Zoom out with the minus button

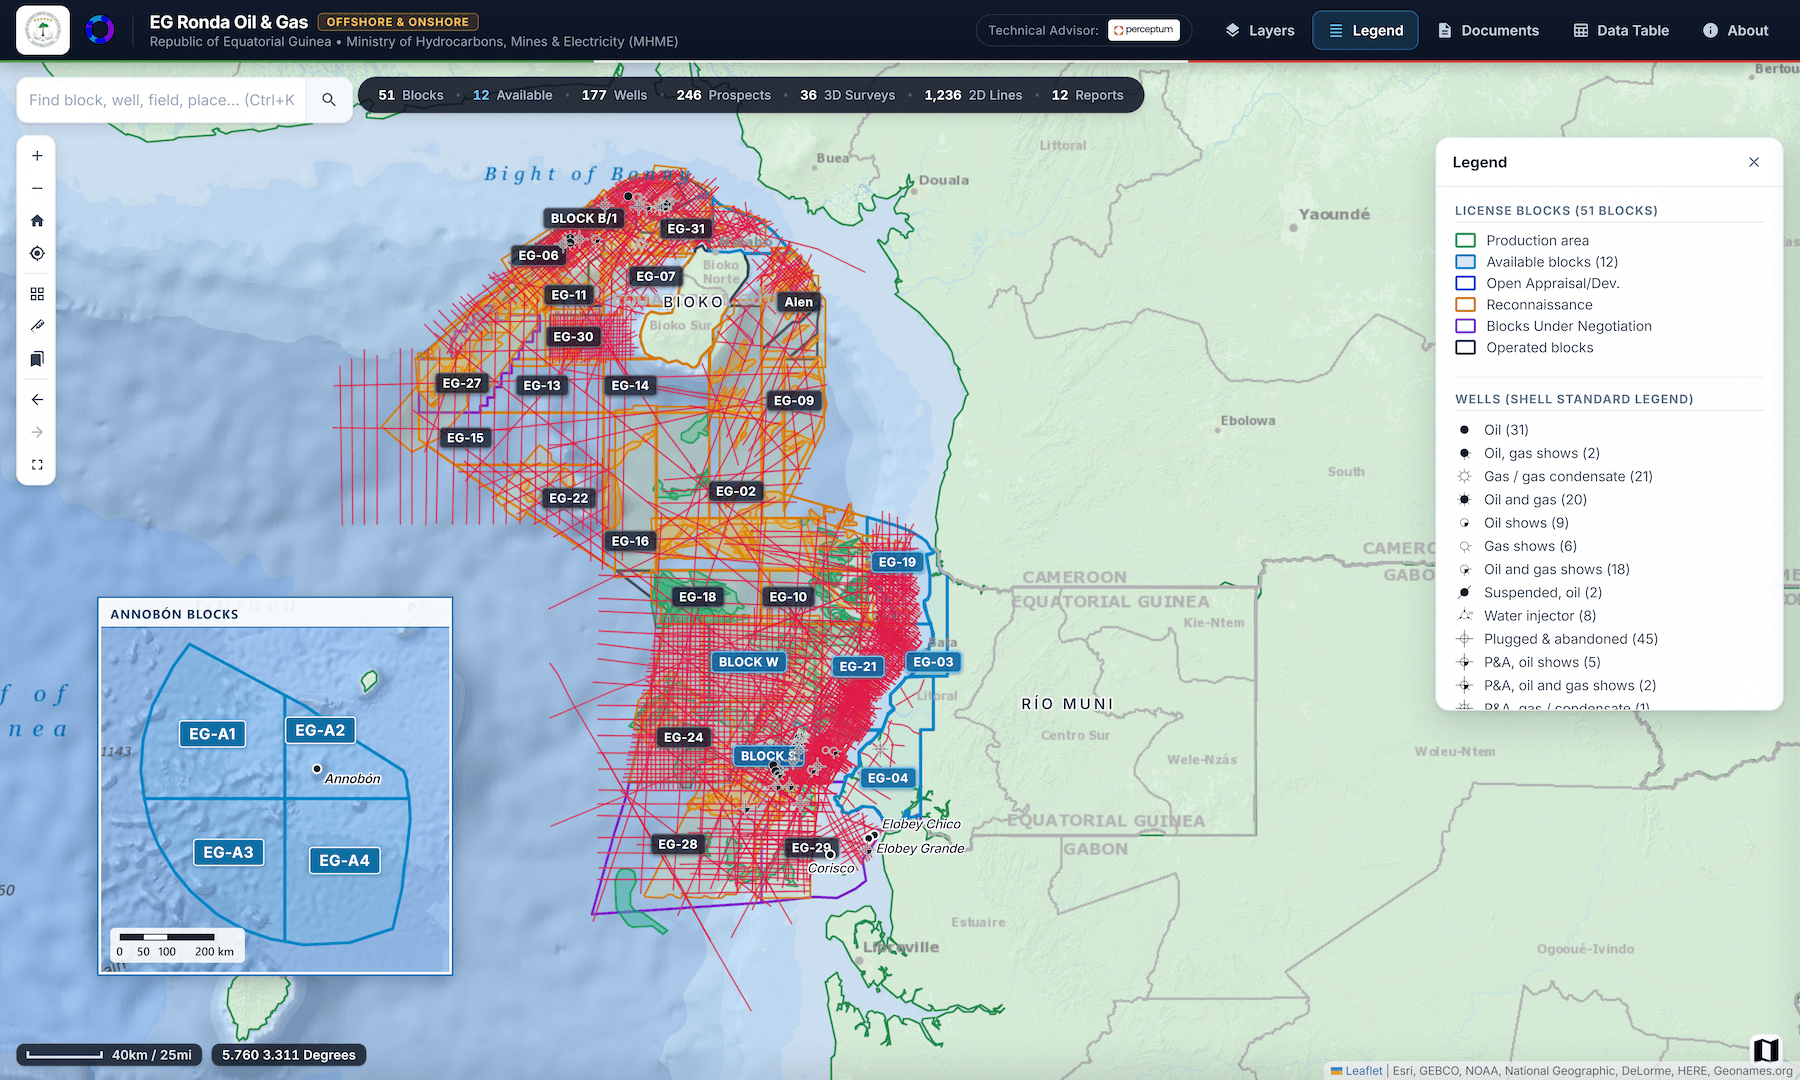pos(37,188)
